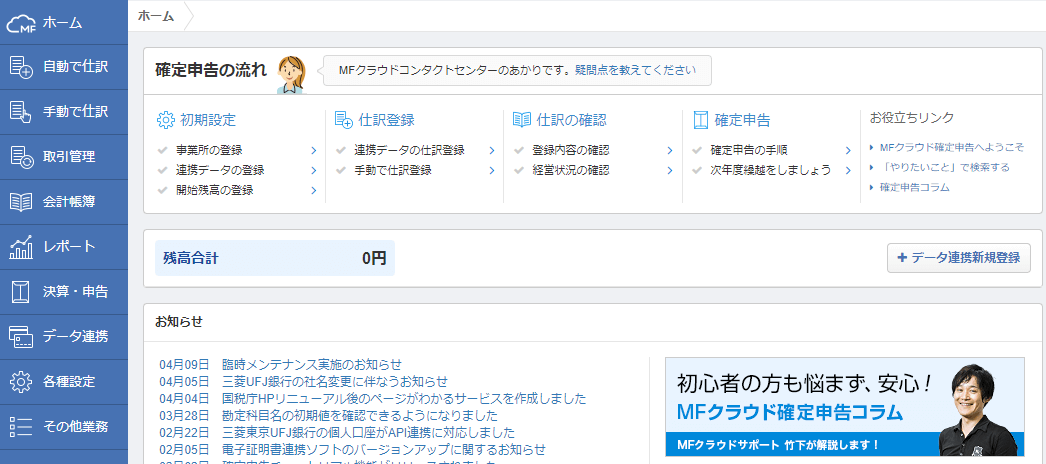Open 各種設定 gear icon

(x=21, y=382)
